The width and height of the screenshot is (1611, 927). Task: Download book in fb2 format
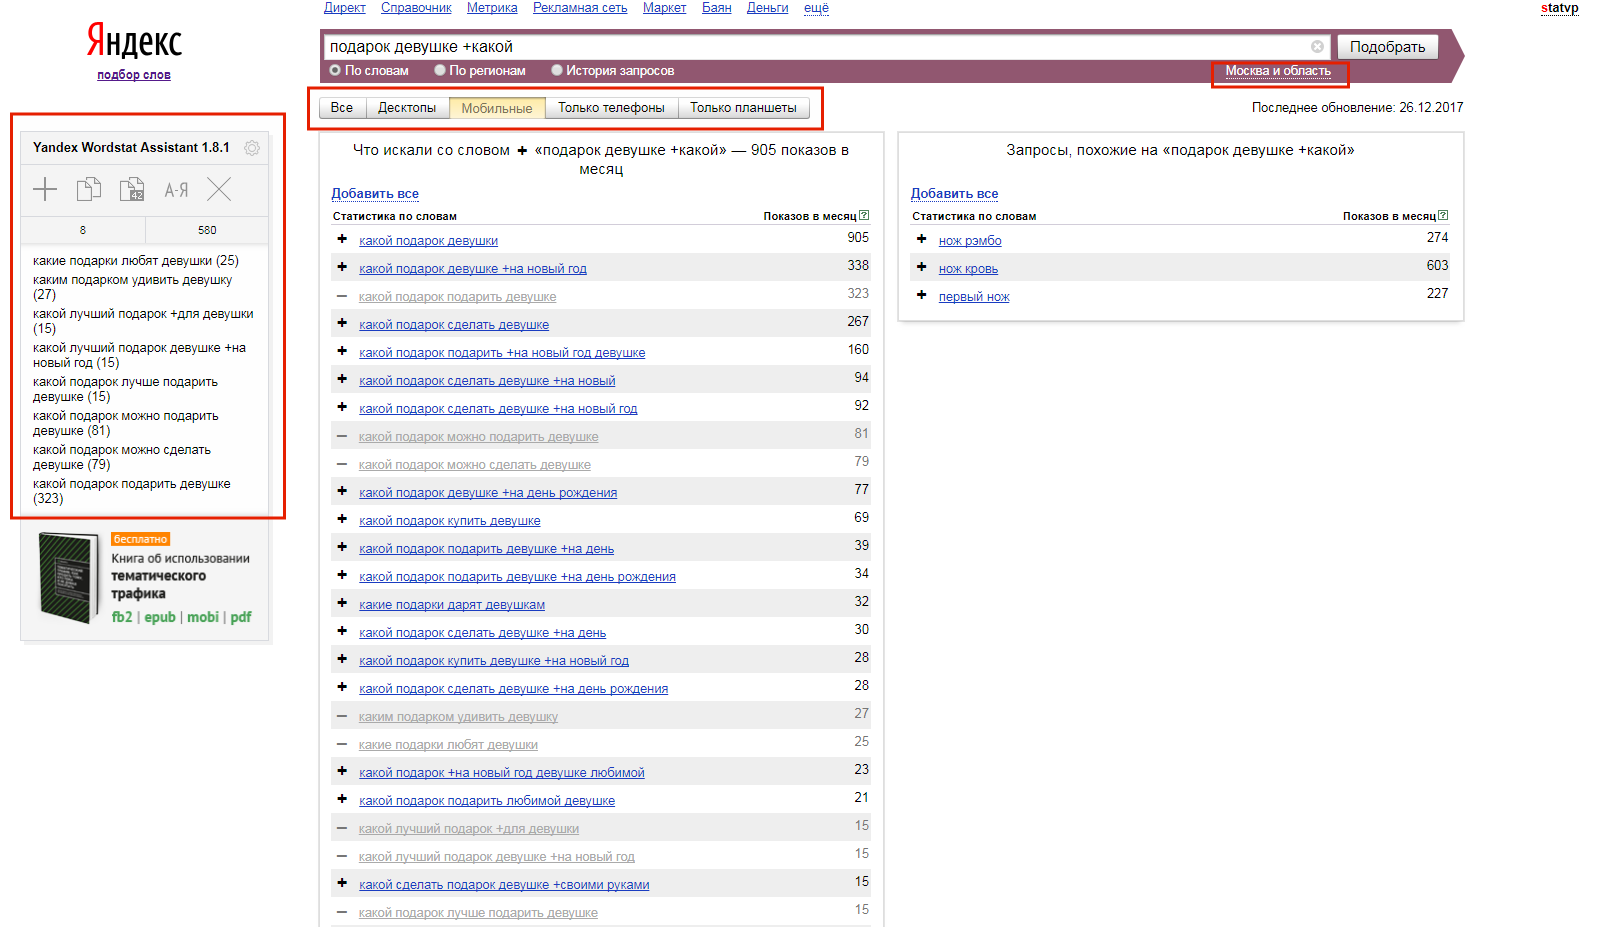pos(122,617)
